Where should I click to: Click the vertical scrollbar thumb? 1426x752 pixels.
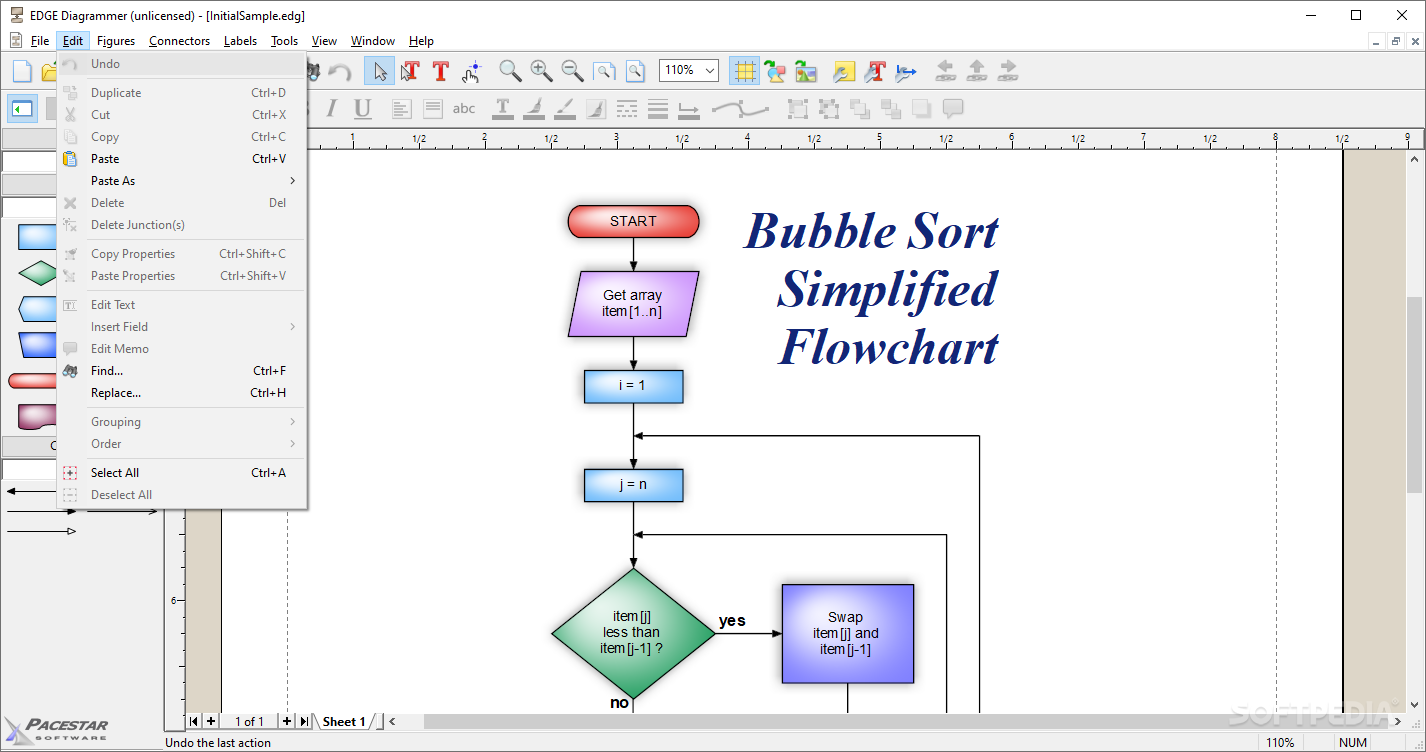[1415, 395]
